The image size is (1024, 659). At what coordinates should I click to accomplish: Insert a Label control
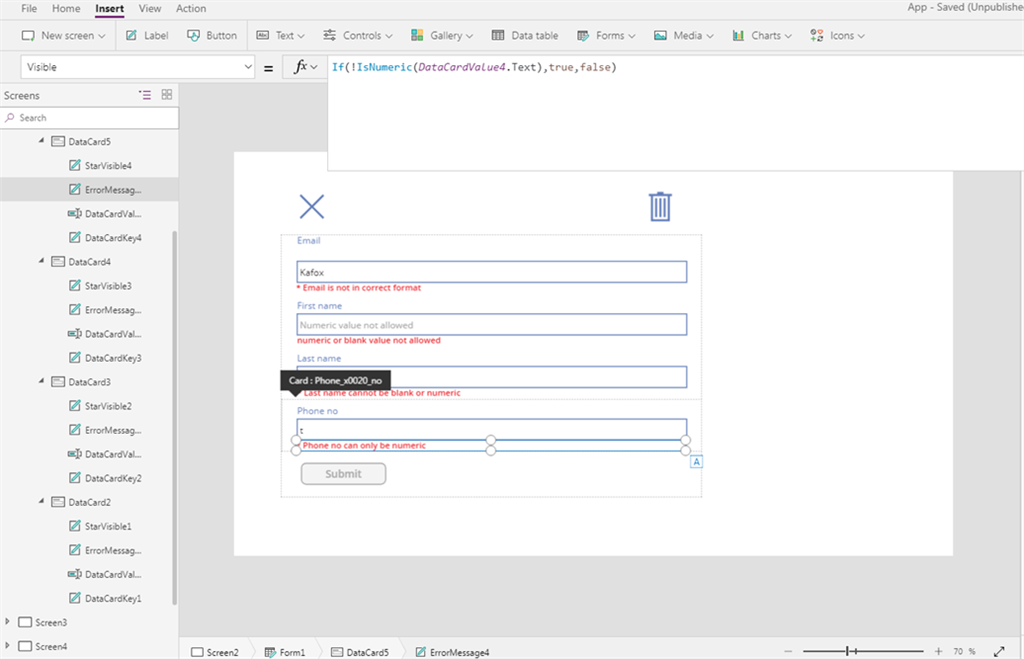click(147, 35)
